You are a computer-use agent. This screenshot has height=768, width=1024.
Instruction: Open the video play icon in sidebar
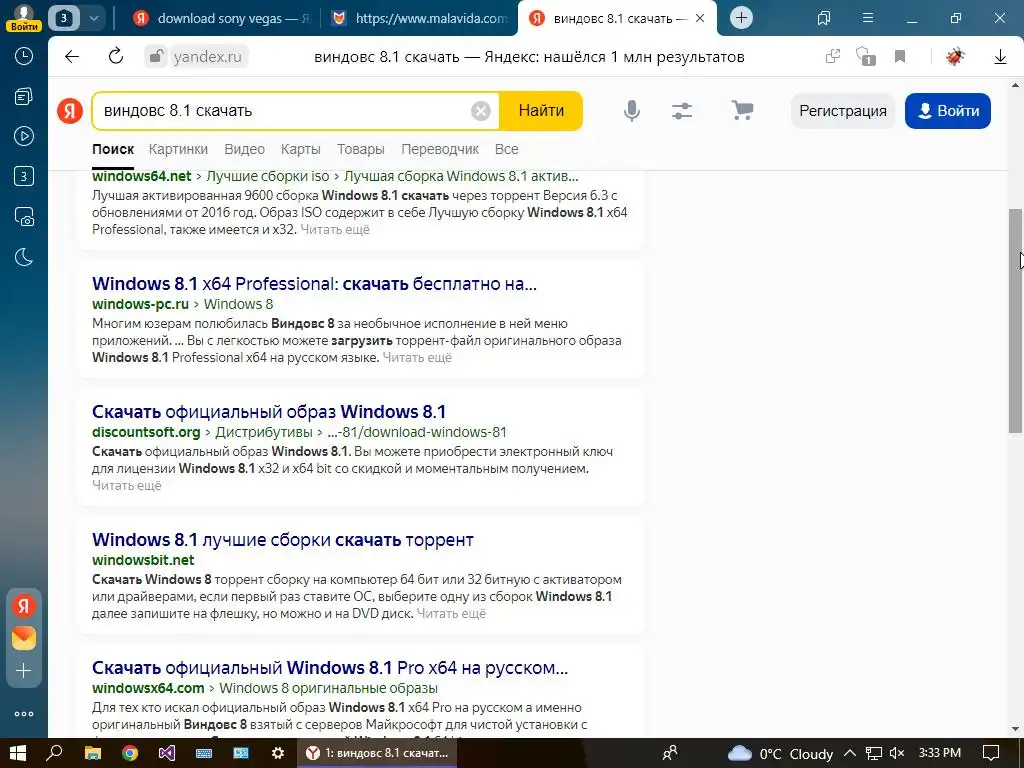coord(24,136)
